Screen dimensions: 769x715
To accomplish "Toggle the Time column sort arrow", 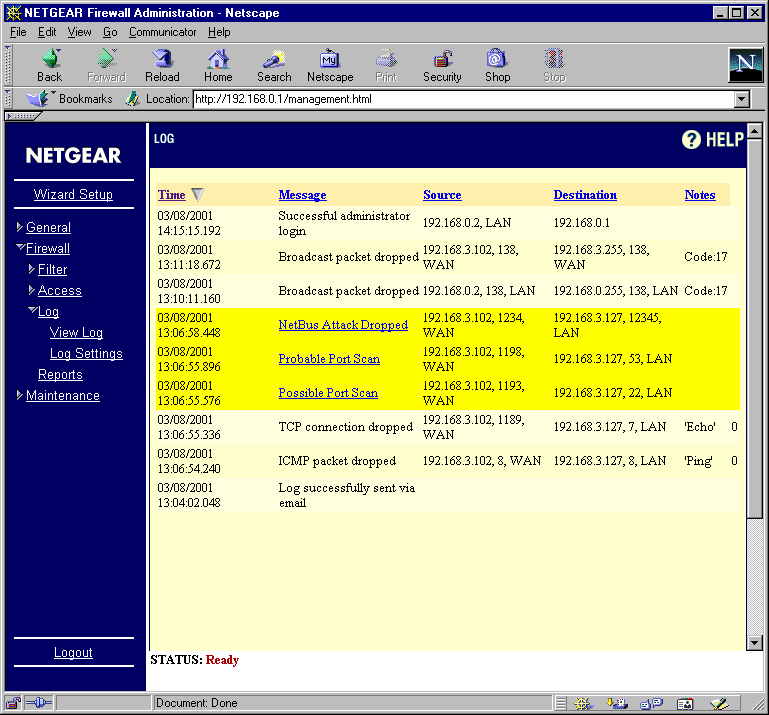I will tap(197, 195).
